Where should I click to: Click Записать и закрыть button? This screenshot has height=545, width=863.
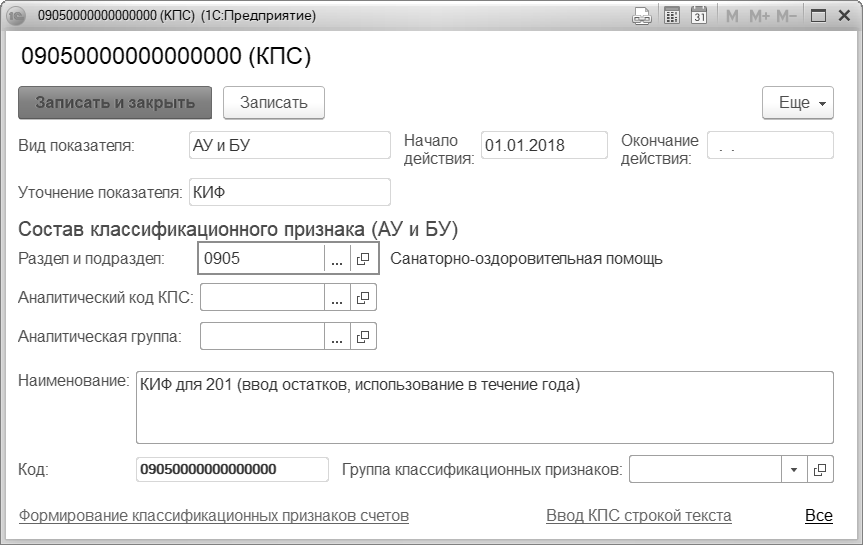point(115,103)
